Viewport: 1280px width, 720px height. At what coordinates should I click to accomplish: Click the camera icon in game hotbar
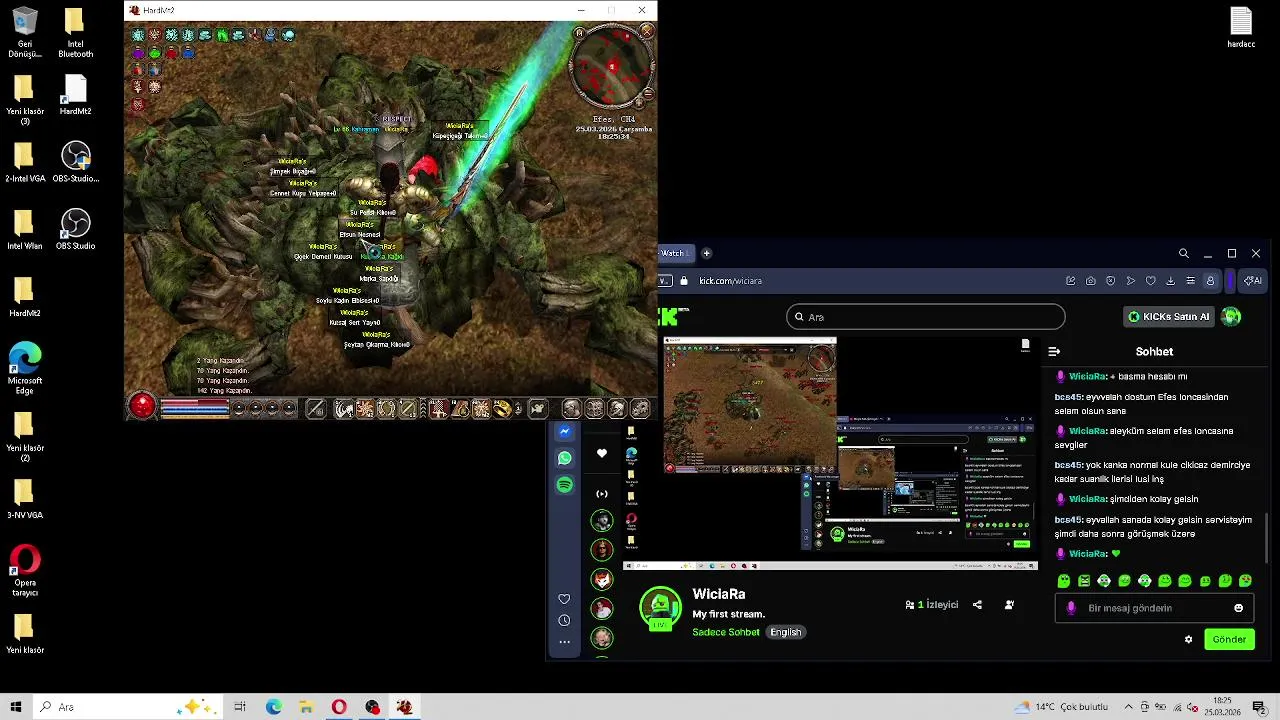pos(538,408)
